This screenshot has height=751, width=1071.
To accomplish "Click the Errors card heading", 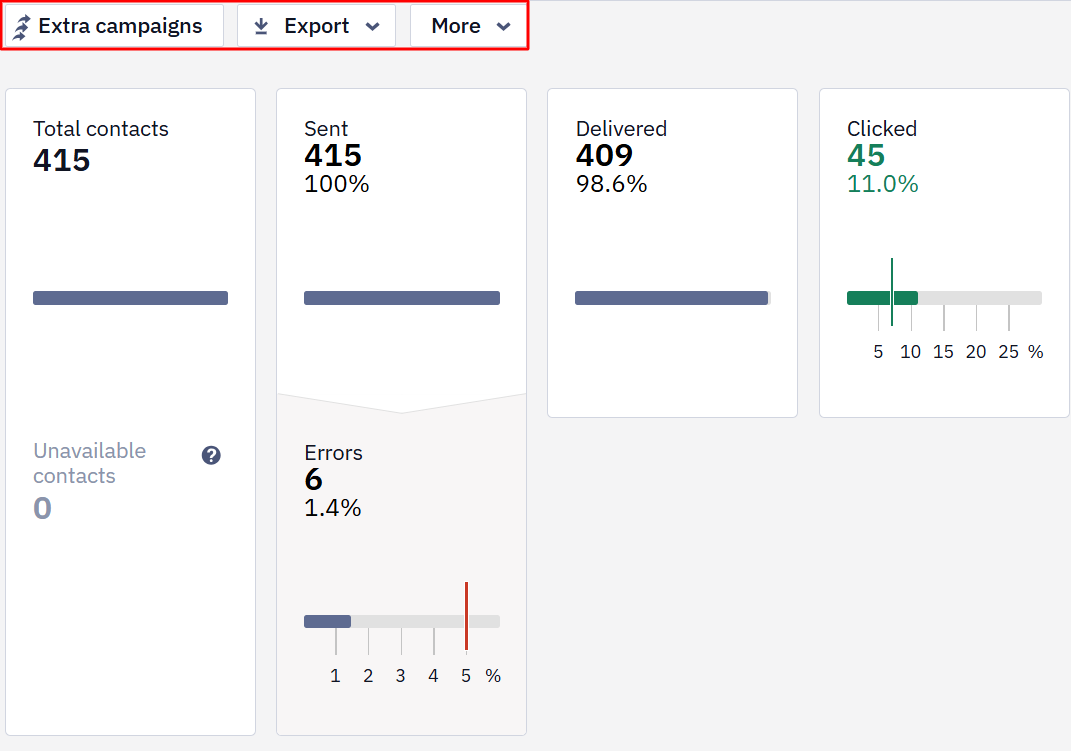I will [x=333, y=453].
